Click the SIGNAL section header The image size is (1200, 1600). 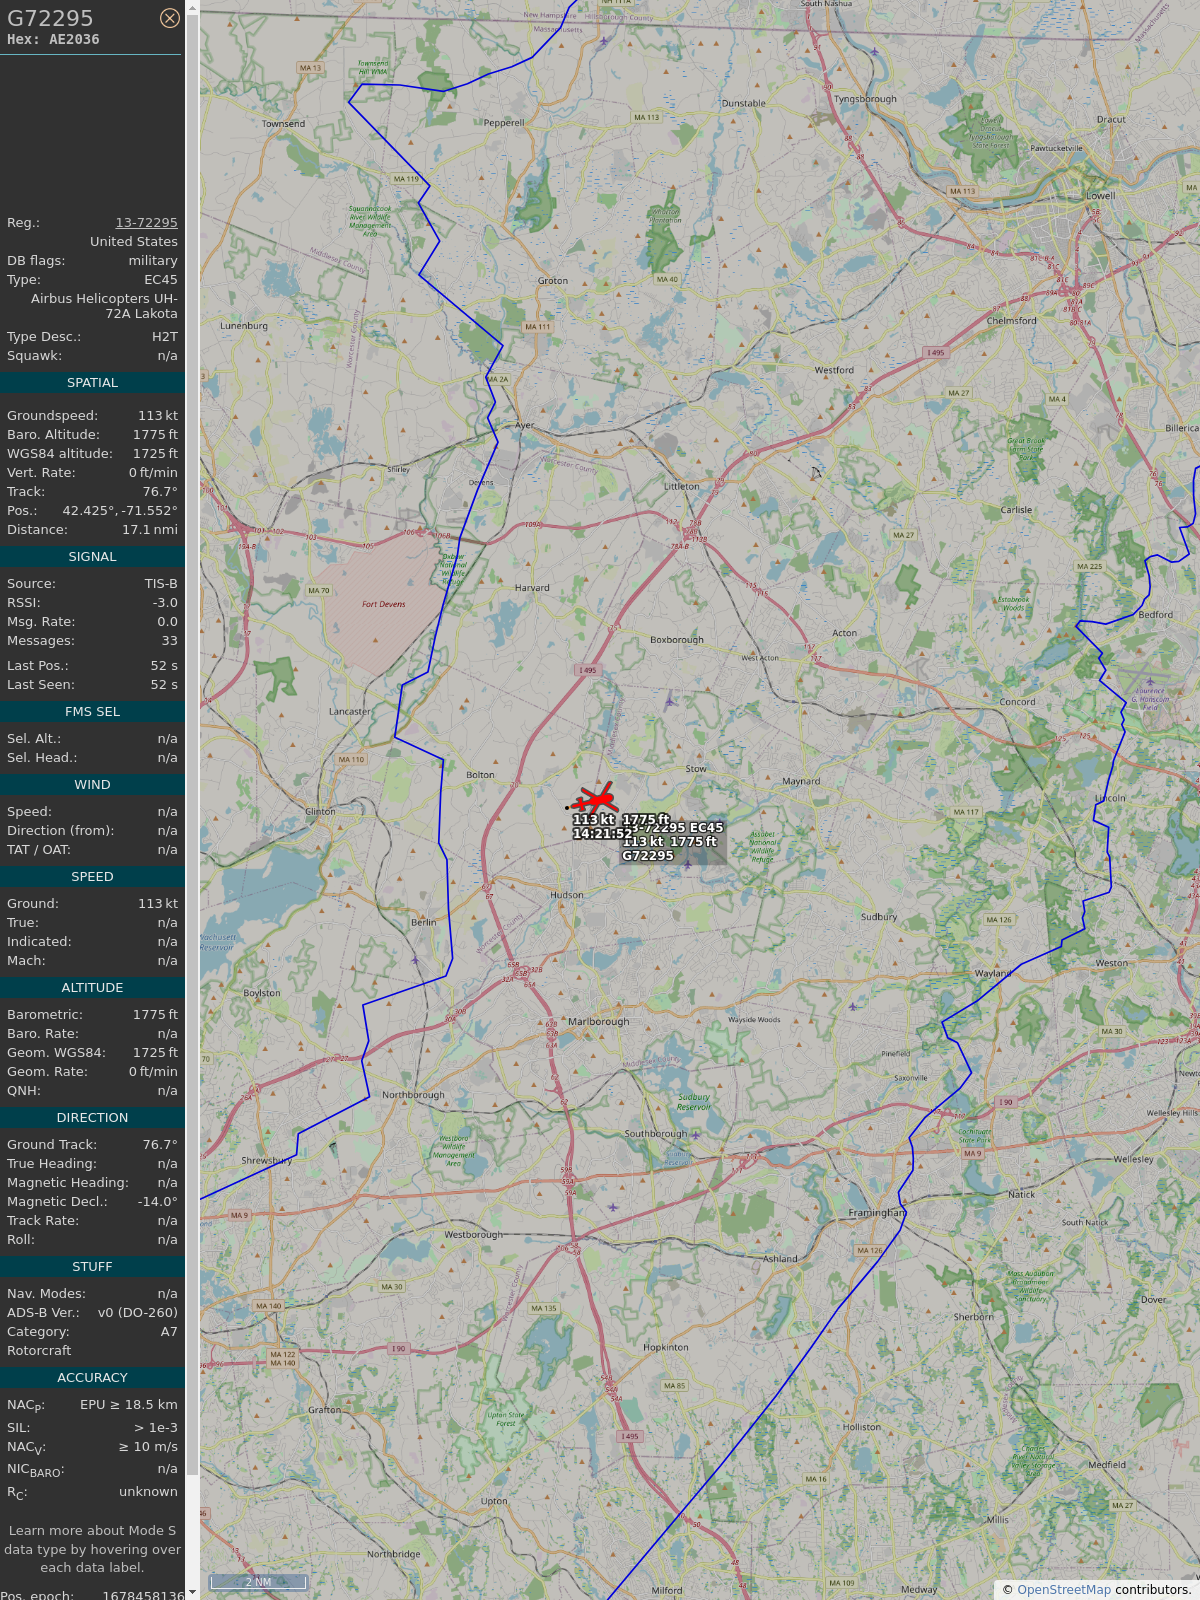(x=92, y=557)
